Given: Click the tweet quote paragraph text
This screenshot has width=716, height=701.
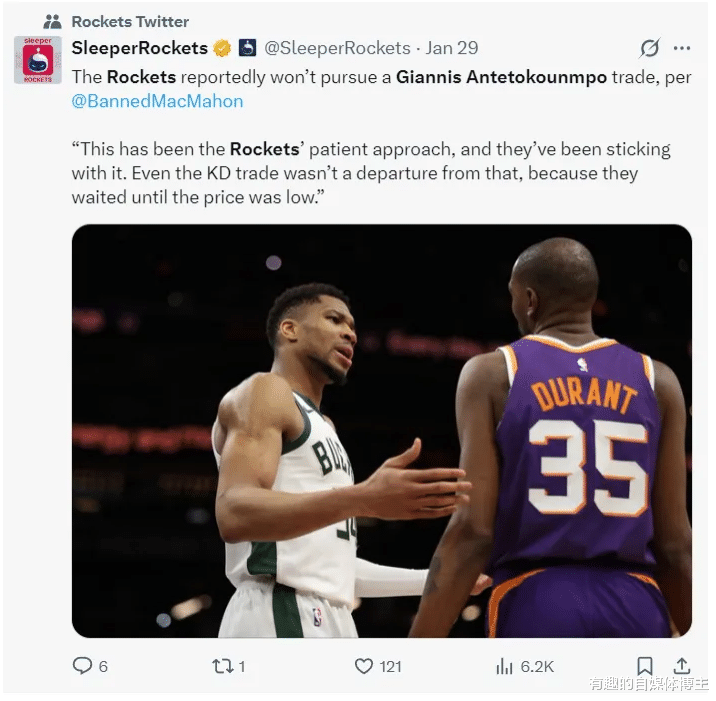Looking at the screenshot, I should (x=370, y=173).
